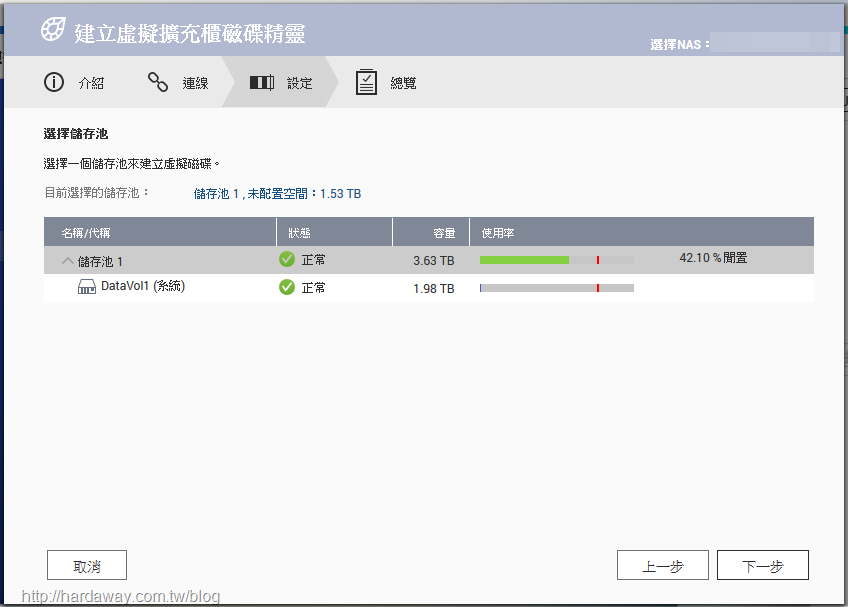Click 正常 status text for 儲存池 1
Image resolution: width=848 pixels, height=607 pixels.
[314, 260]
